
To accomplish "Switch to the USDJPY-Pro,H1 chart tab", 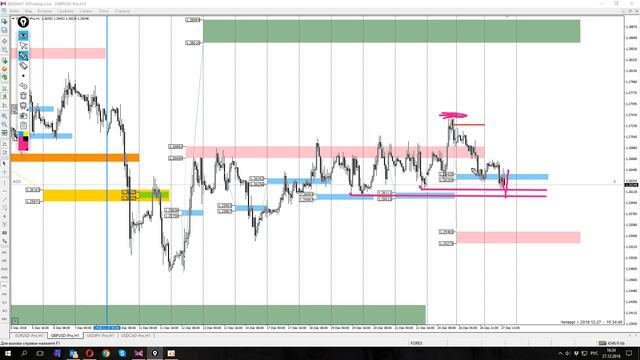I will [x=100, y=336].
